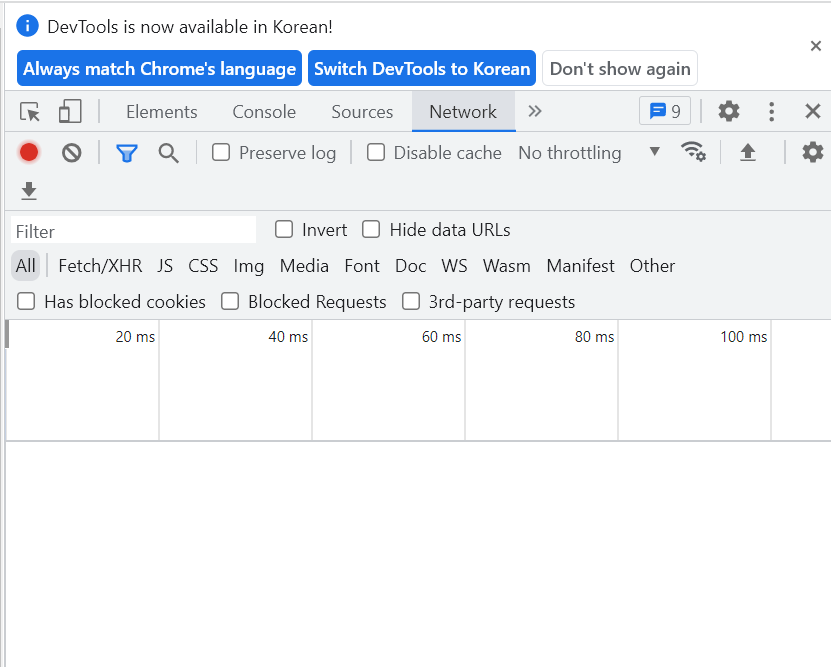Check the Invert filter checkbox
Image resolution: width=831 pixels, height=667 pixels.
(284, 230)
